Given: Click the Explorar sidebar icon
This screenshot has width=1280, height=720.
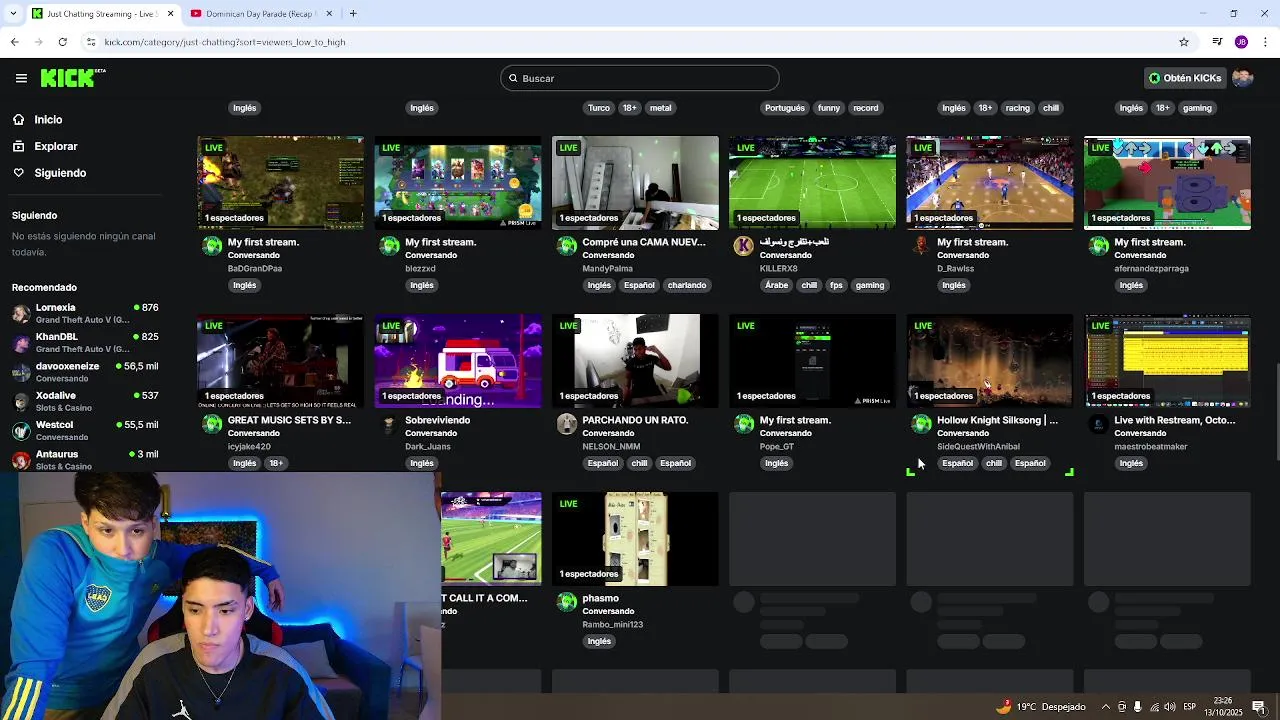Looking at the screenshot, I should pyautogui.click(x=18, y=146).
